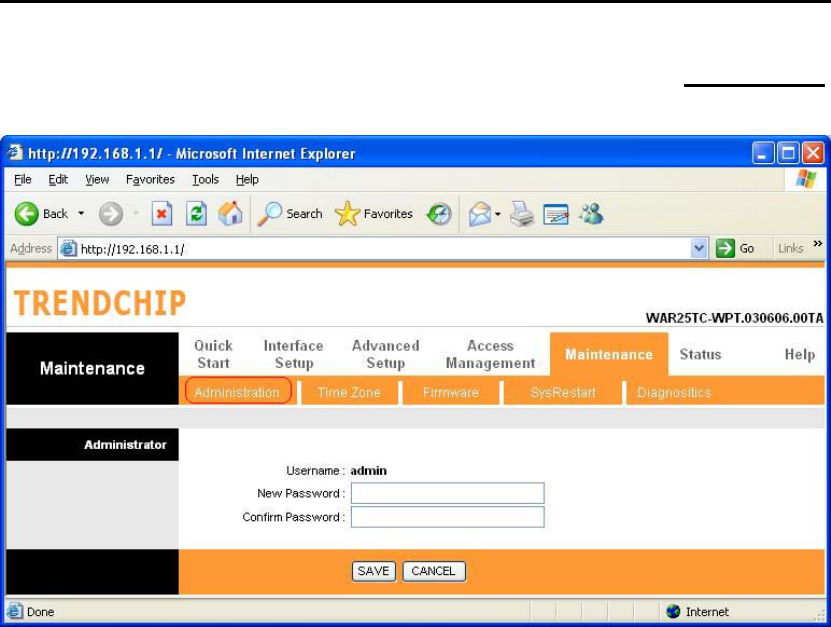Viewport: 831px width, 627px height.
Task: Open the router Help tab
Action: pos(800,354)
